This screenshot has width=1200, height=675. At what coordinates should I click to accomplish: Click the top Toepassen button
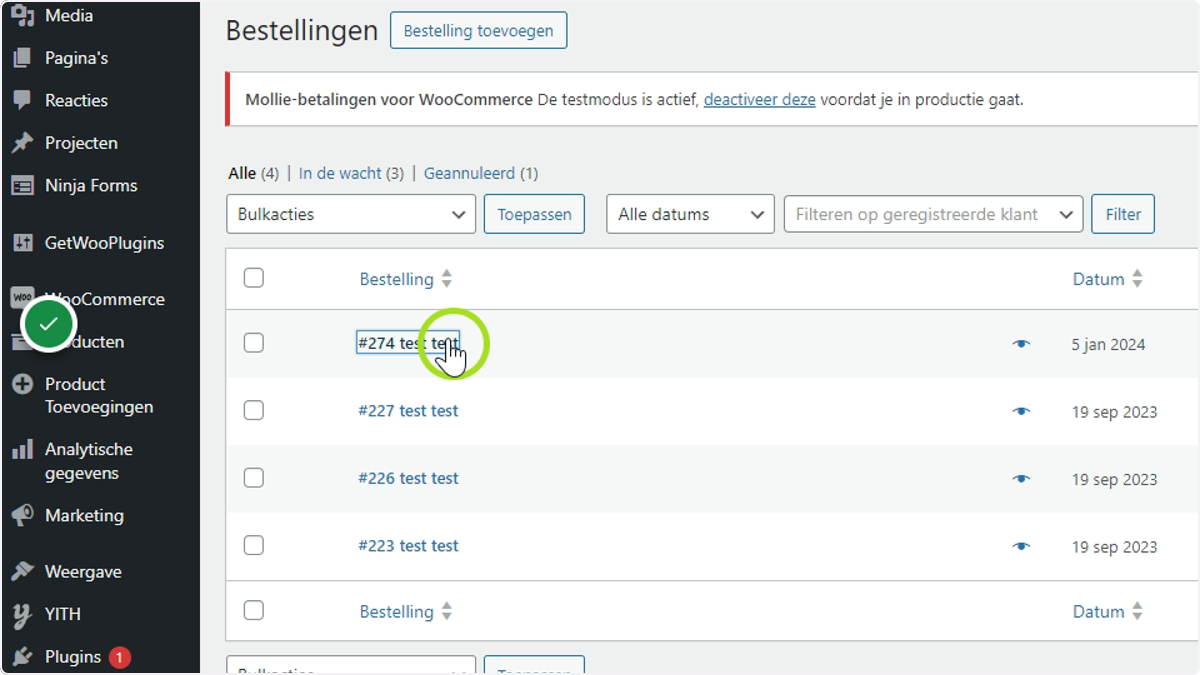pos(534,214)
